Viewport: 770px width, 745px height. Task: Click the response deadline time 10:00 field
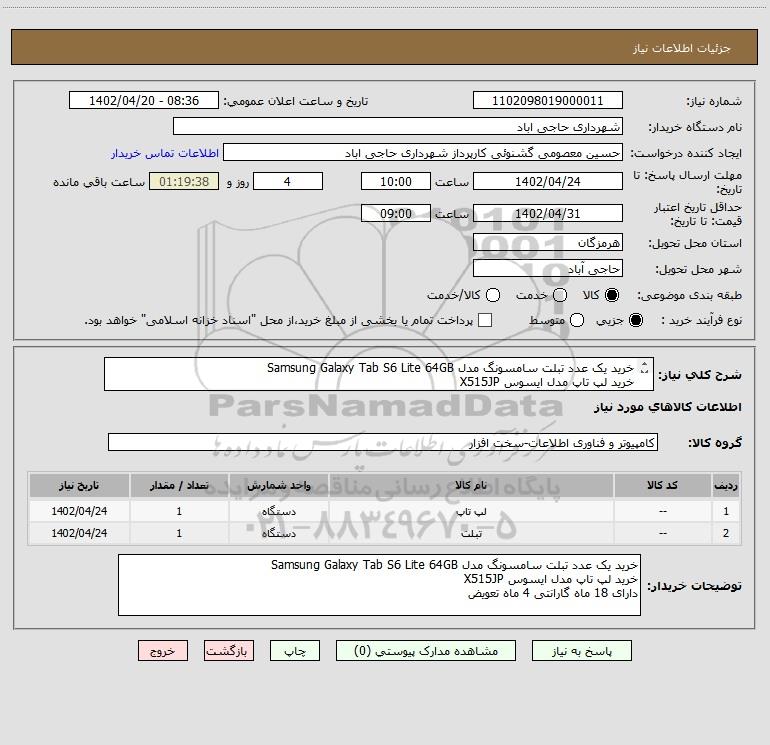click(396, 181)
